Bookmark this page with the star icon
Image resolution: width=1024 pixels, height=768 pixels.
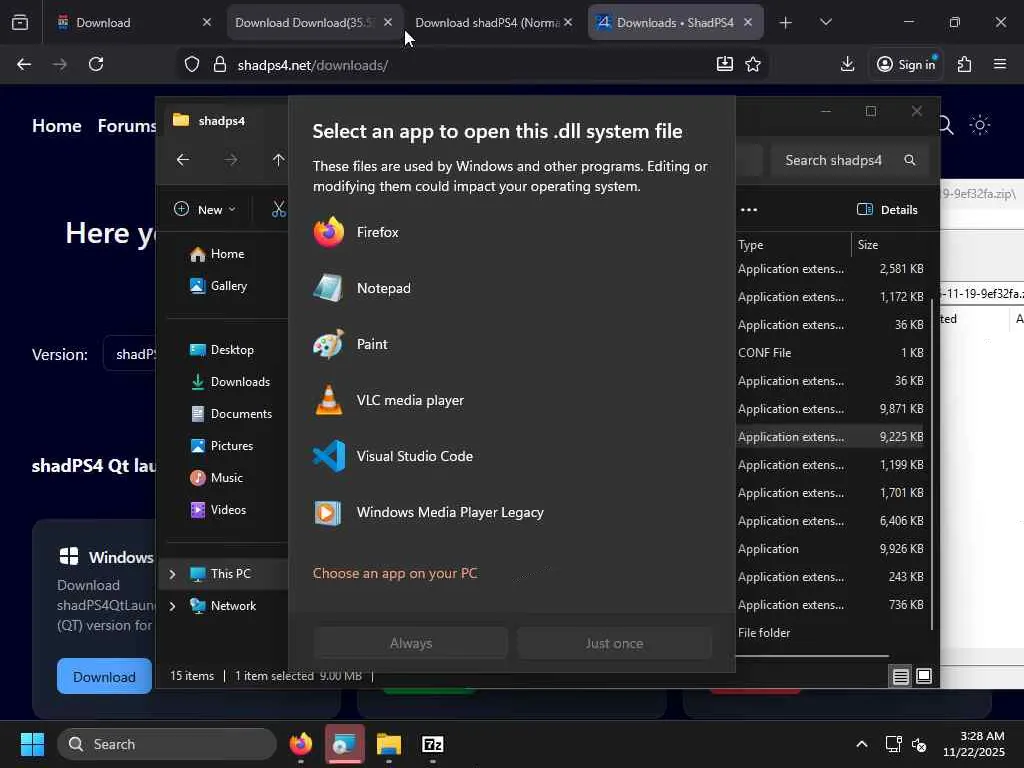pyautogui.click(x=753, y=64)
